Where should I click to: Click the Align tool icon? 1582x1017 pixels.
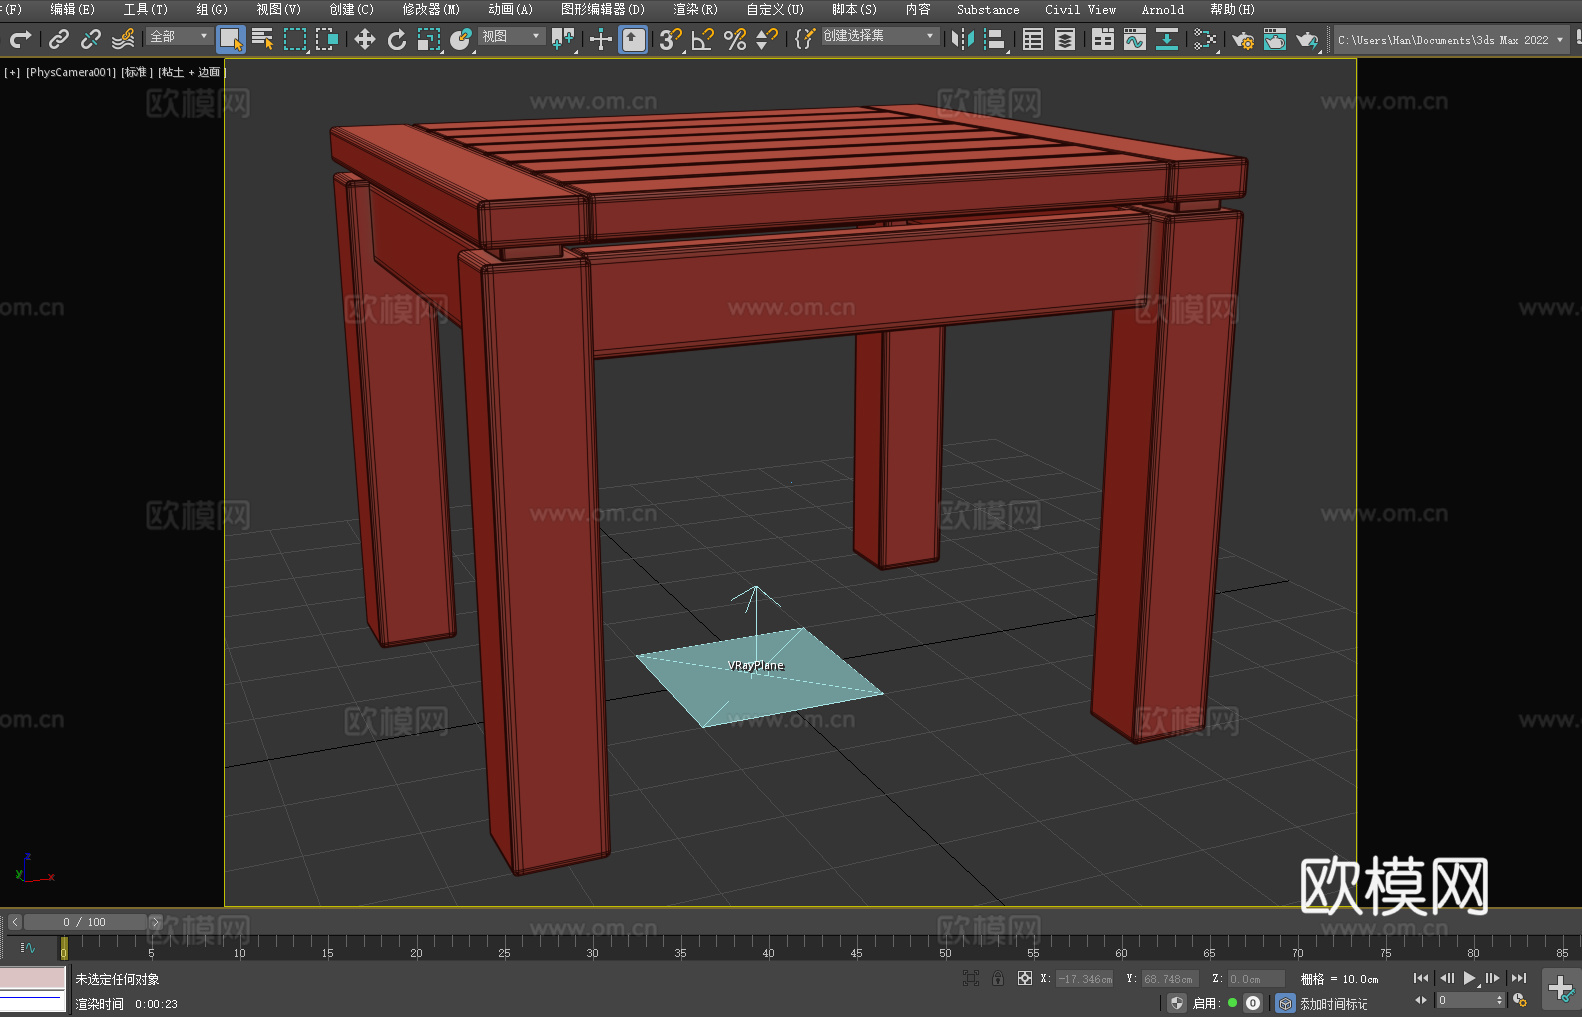pyautogui.click(x=995, y=39)
